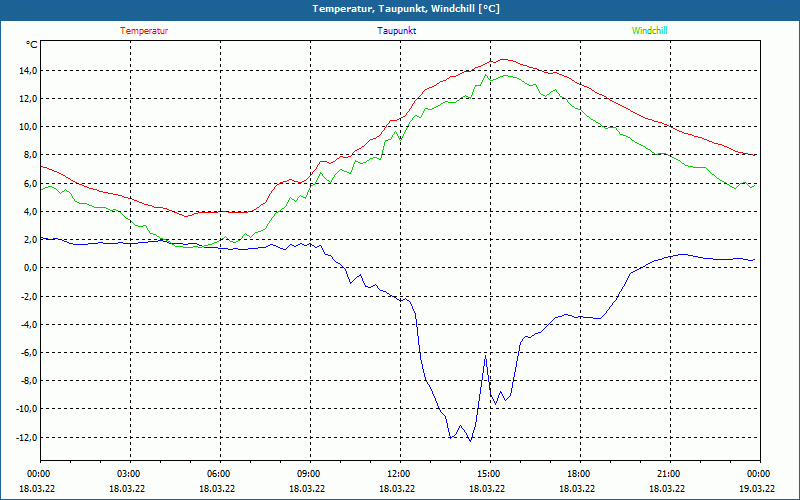Click the °C unit label on axis
The image size is (800, 500).
coord(32,45)
